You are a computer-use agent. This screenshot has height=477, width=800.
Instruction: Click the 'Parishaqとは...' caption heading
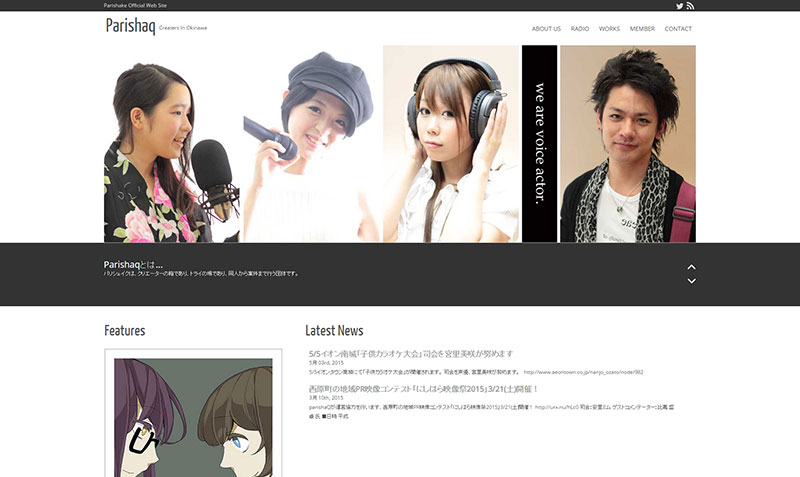click(x=133, y=265)
